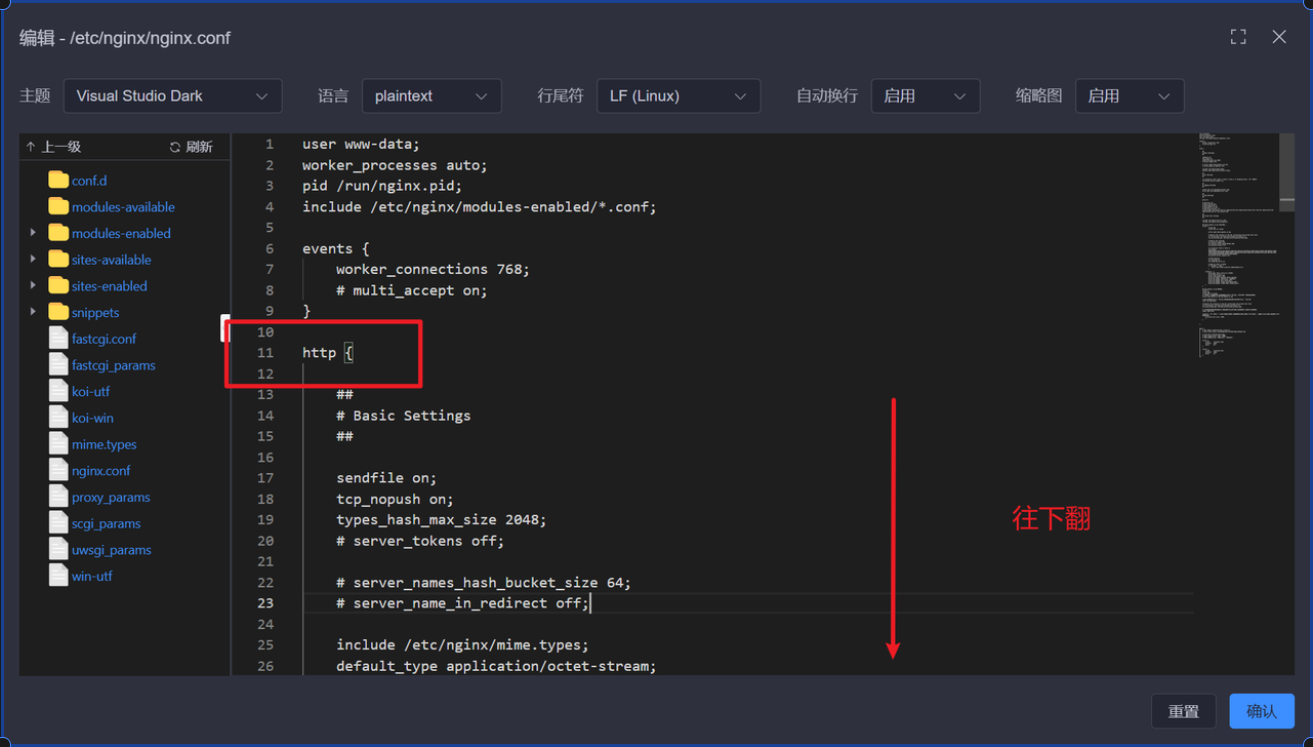Open file labeled fastcgi_params
This screenshot has height=747, width=1313.
pos(114,365)
